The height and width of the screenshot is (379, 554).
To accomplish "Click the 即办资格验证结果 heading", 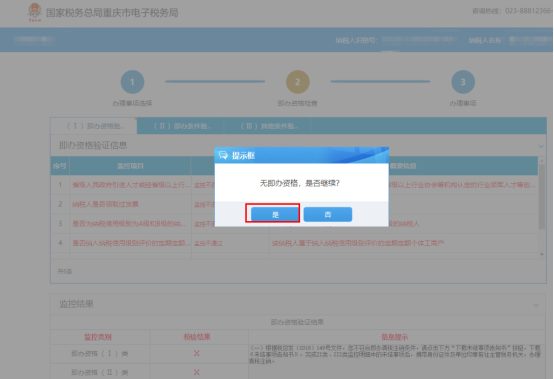I will (x=297, y=322).
